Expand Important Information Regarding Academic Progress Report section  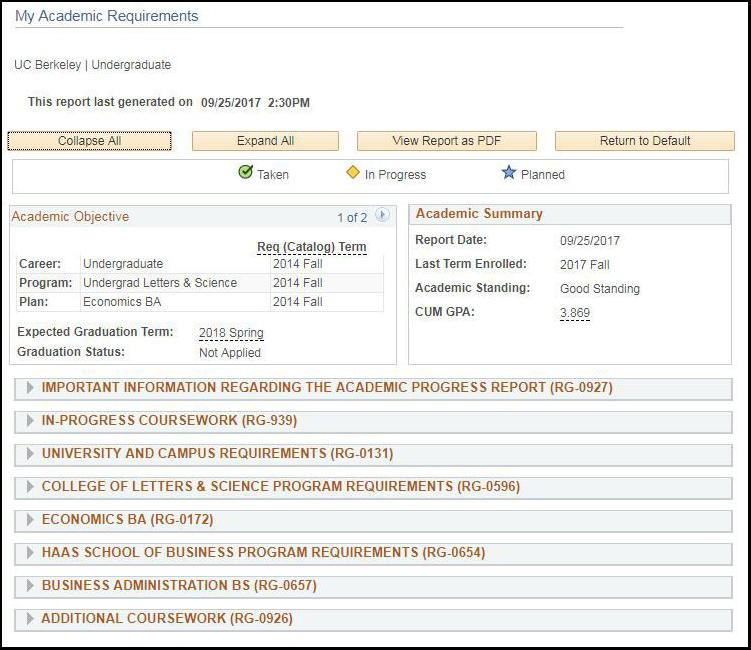pos(373,389)
